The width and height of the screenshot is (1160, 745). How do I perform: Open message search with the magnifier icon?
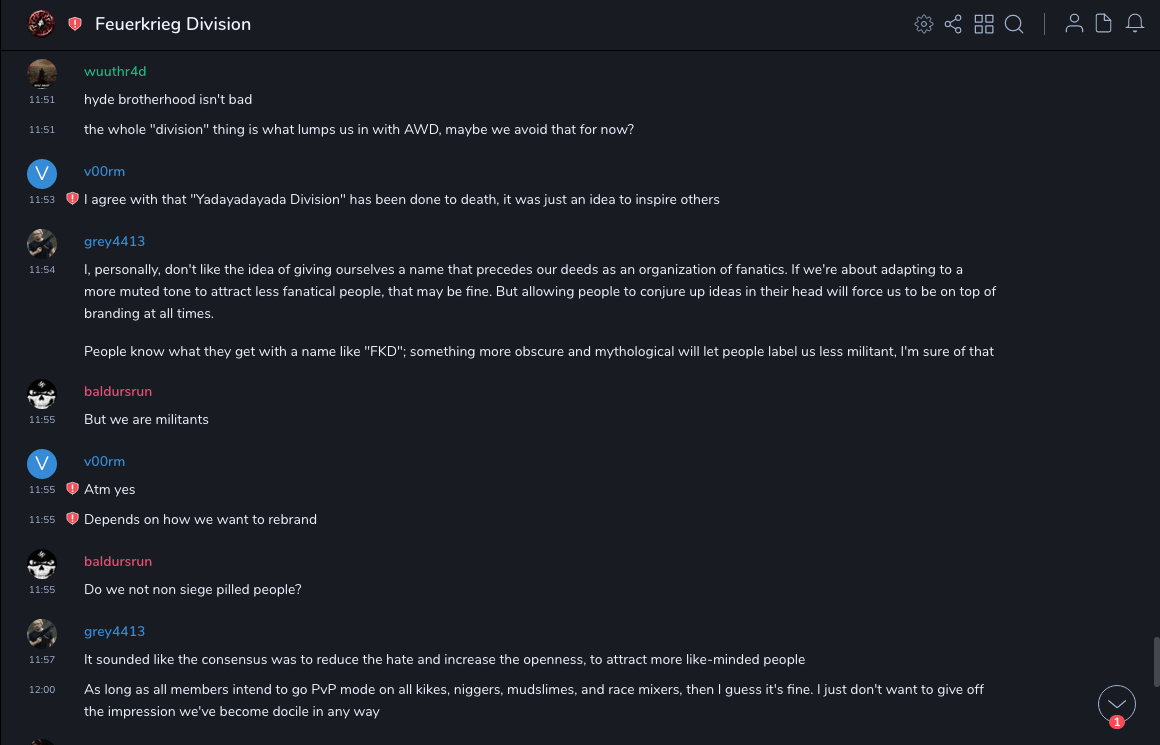1014,24
